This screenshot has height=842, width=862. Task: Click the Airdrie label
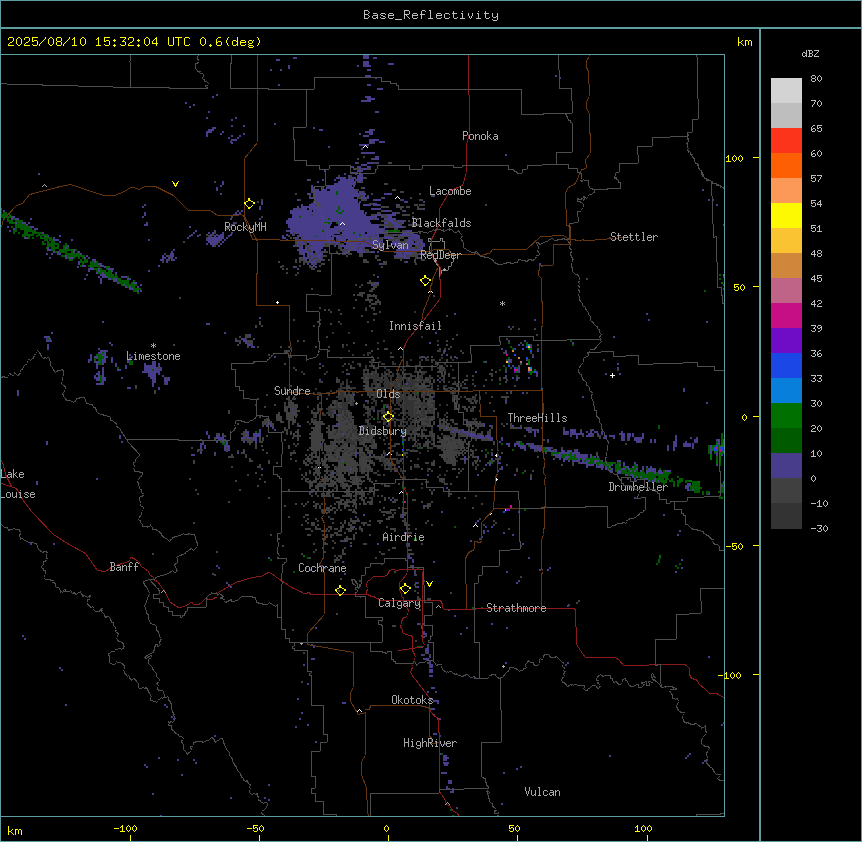click(403, 537)
